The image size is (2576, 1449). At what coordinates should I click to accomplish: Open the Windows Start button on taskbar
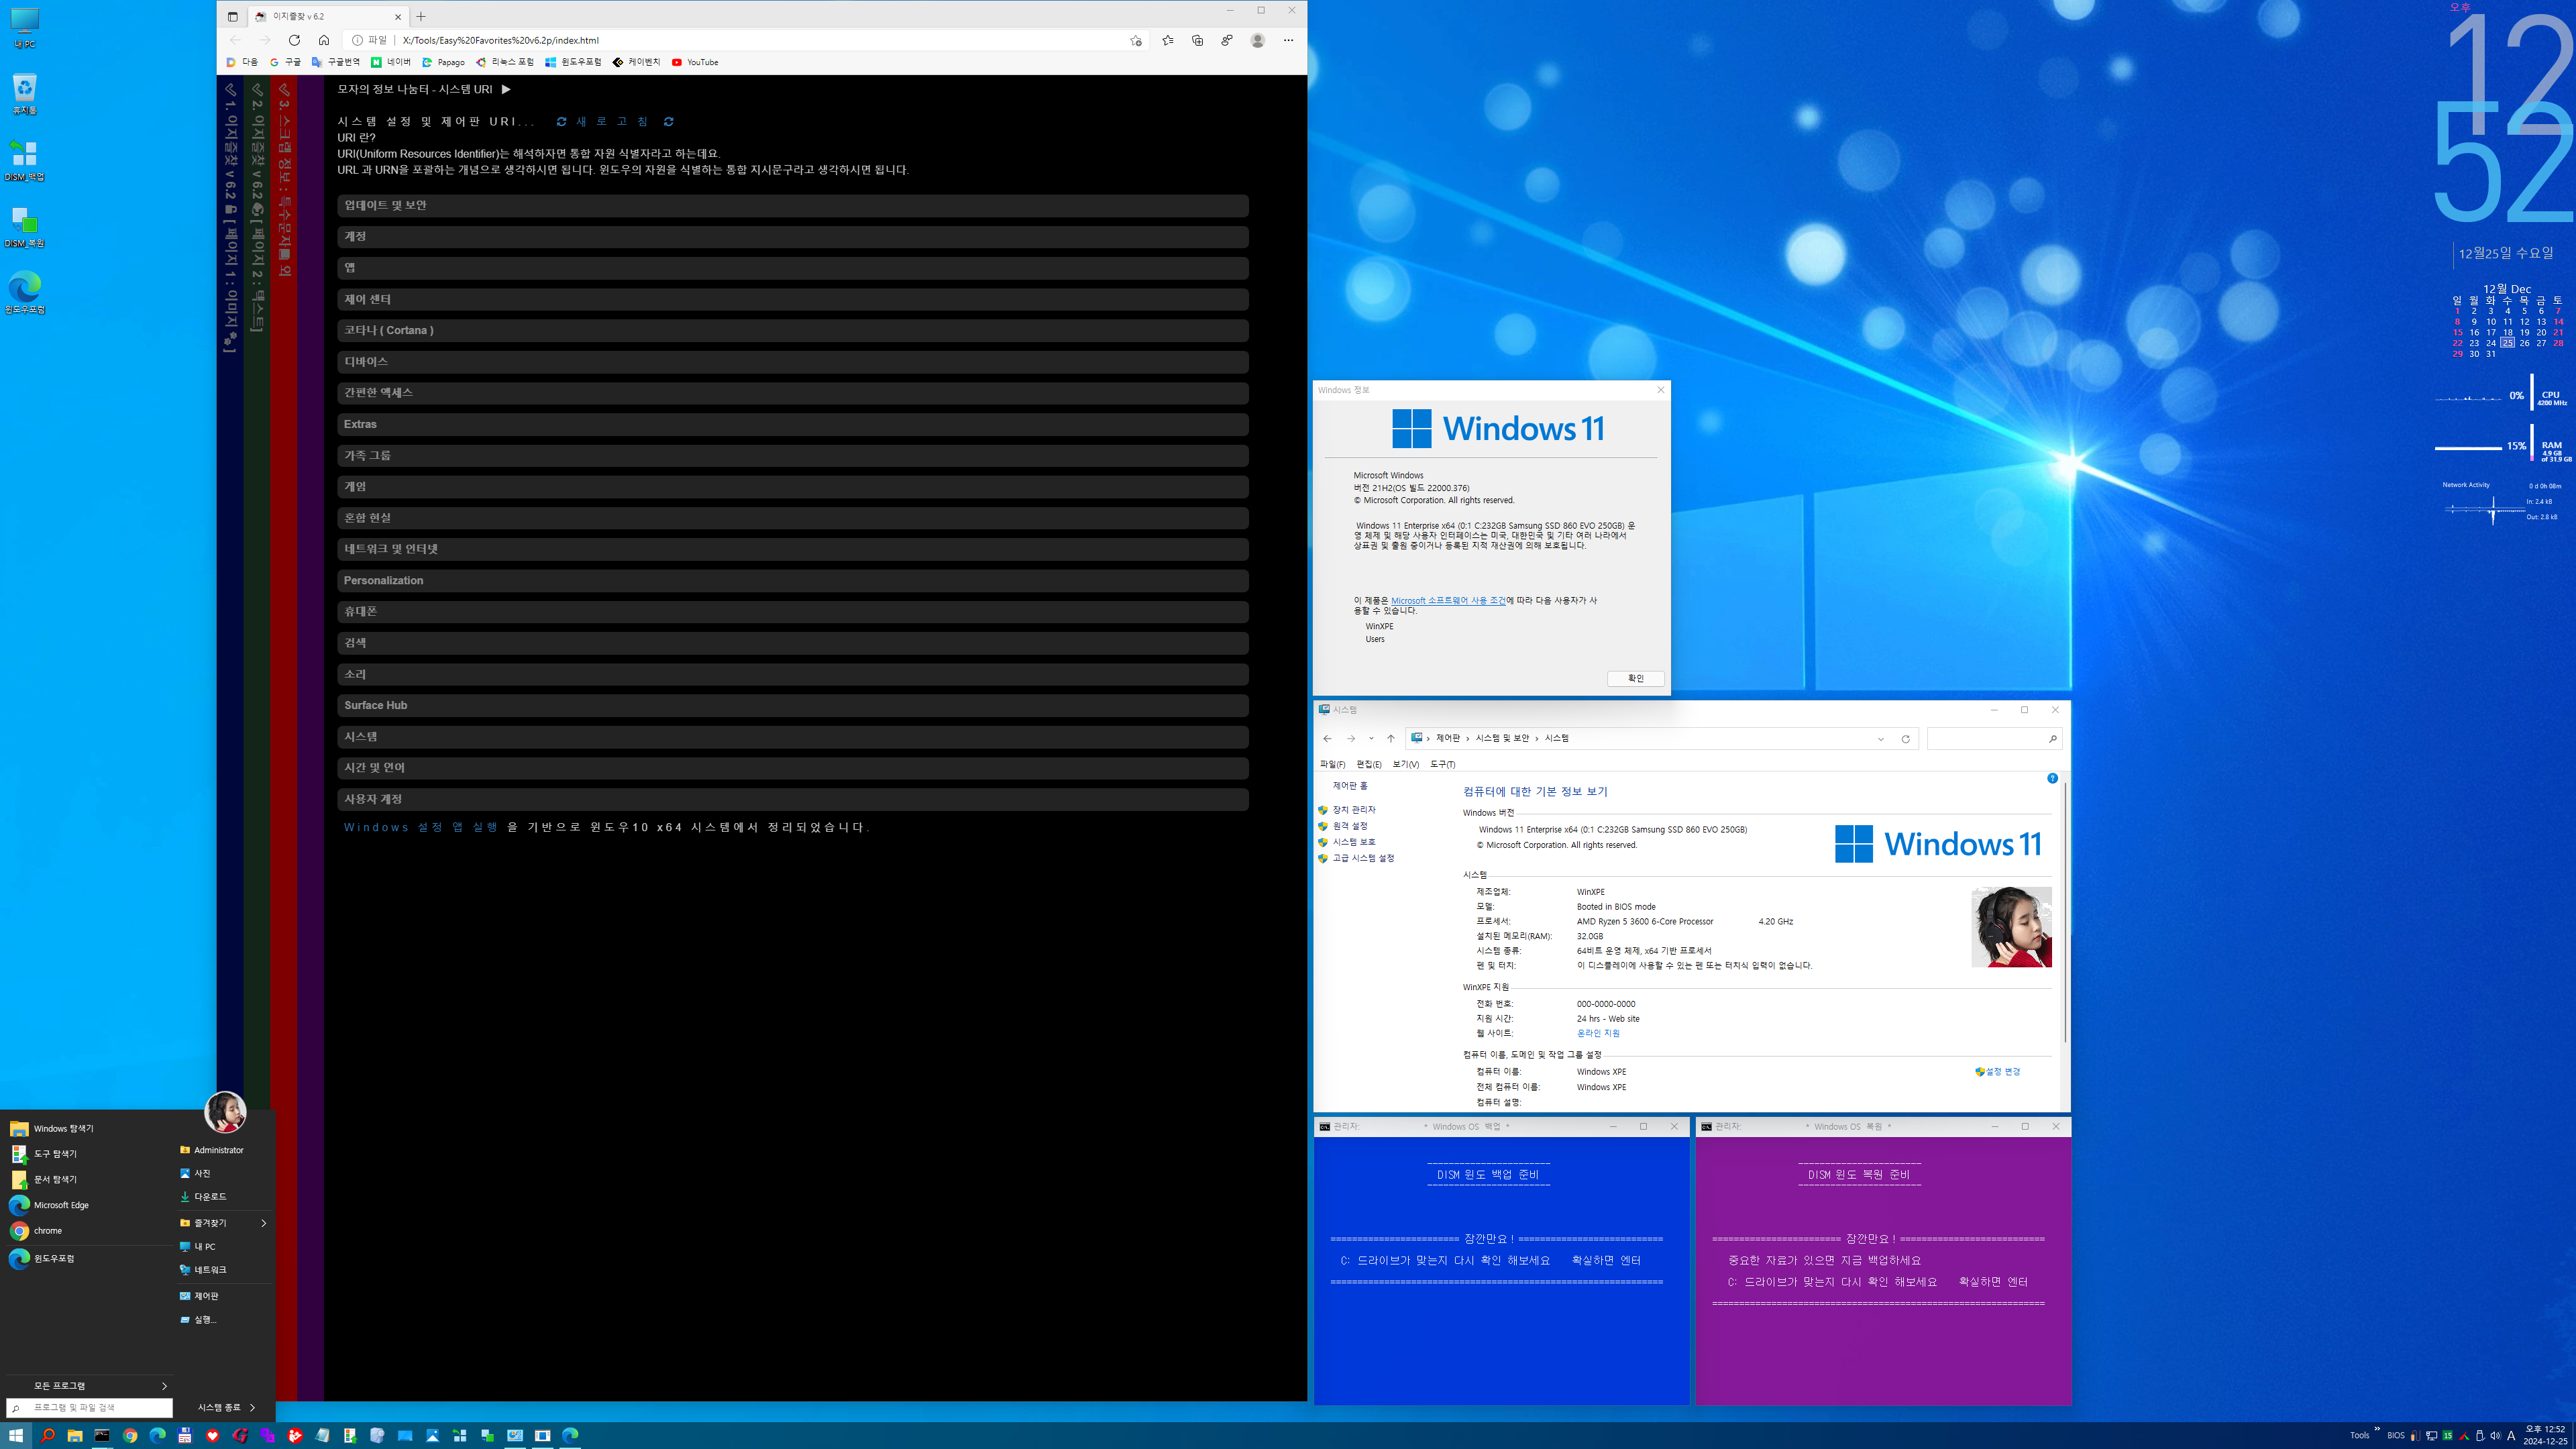[x=16, y=1436]
